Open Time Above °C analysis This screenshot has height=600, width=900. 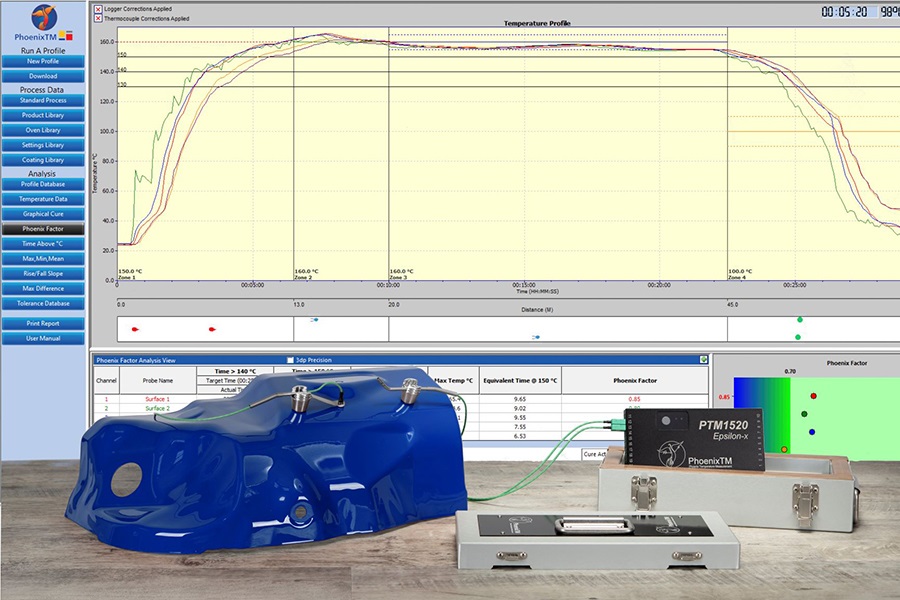pos(43,244)
